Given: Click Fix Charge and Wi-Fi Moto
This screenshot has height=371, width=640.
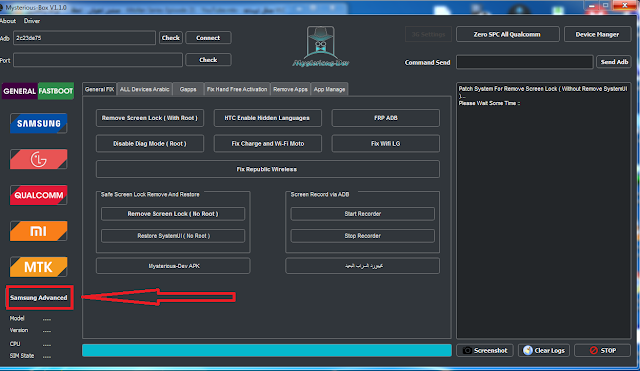Looking at the screenshot, I should 267,144.
